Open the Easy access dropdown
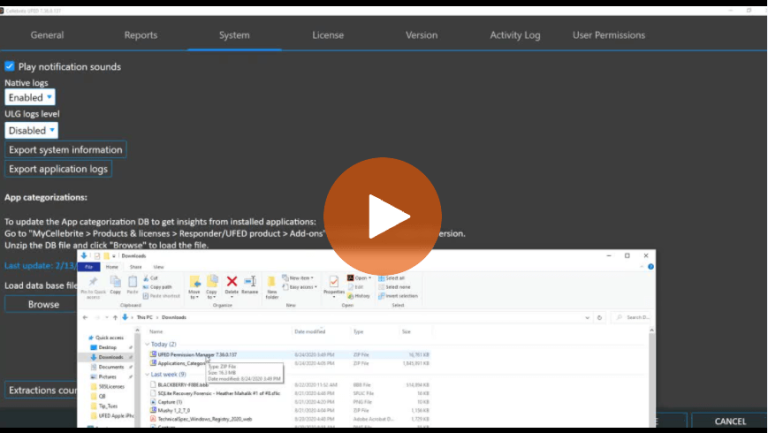Screen dimensions: 768x433 click(x=300, y=287)
